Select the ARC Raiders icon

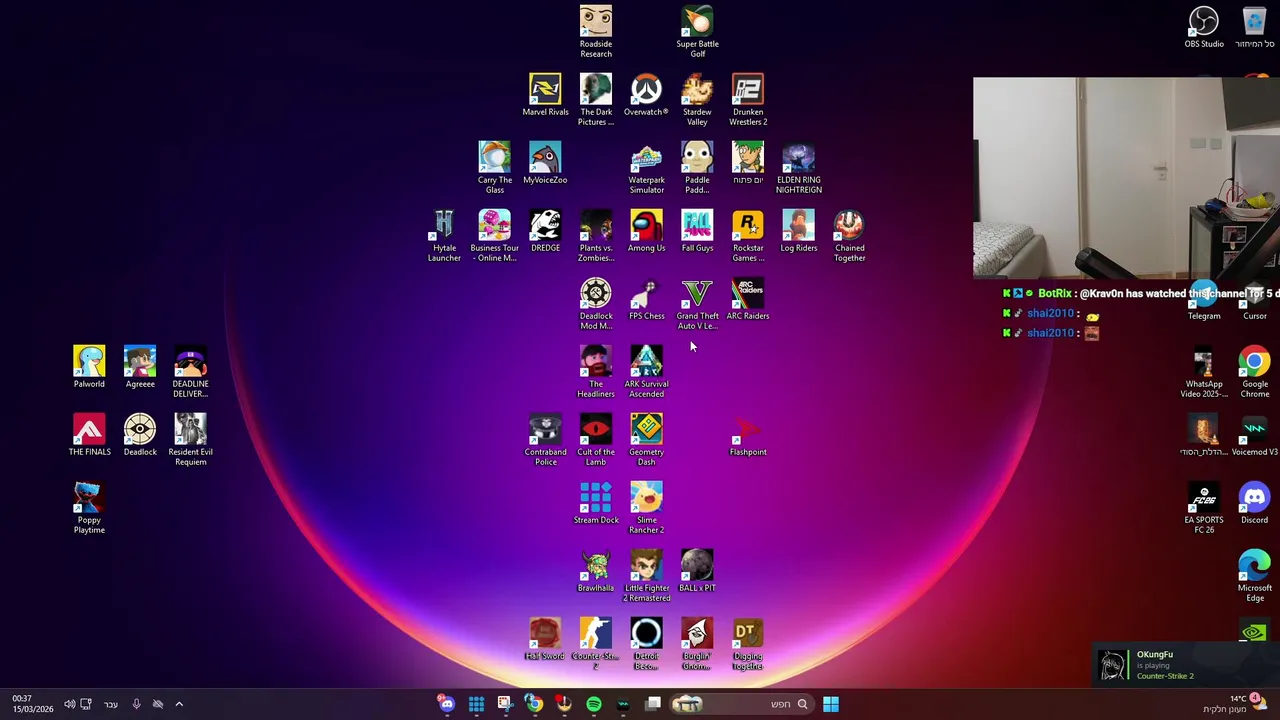748,299
